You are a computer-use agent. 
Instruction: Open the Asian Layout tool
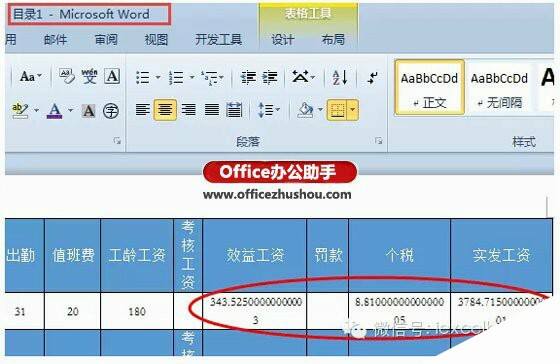coord(300,76)
